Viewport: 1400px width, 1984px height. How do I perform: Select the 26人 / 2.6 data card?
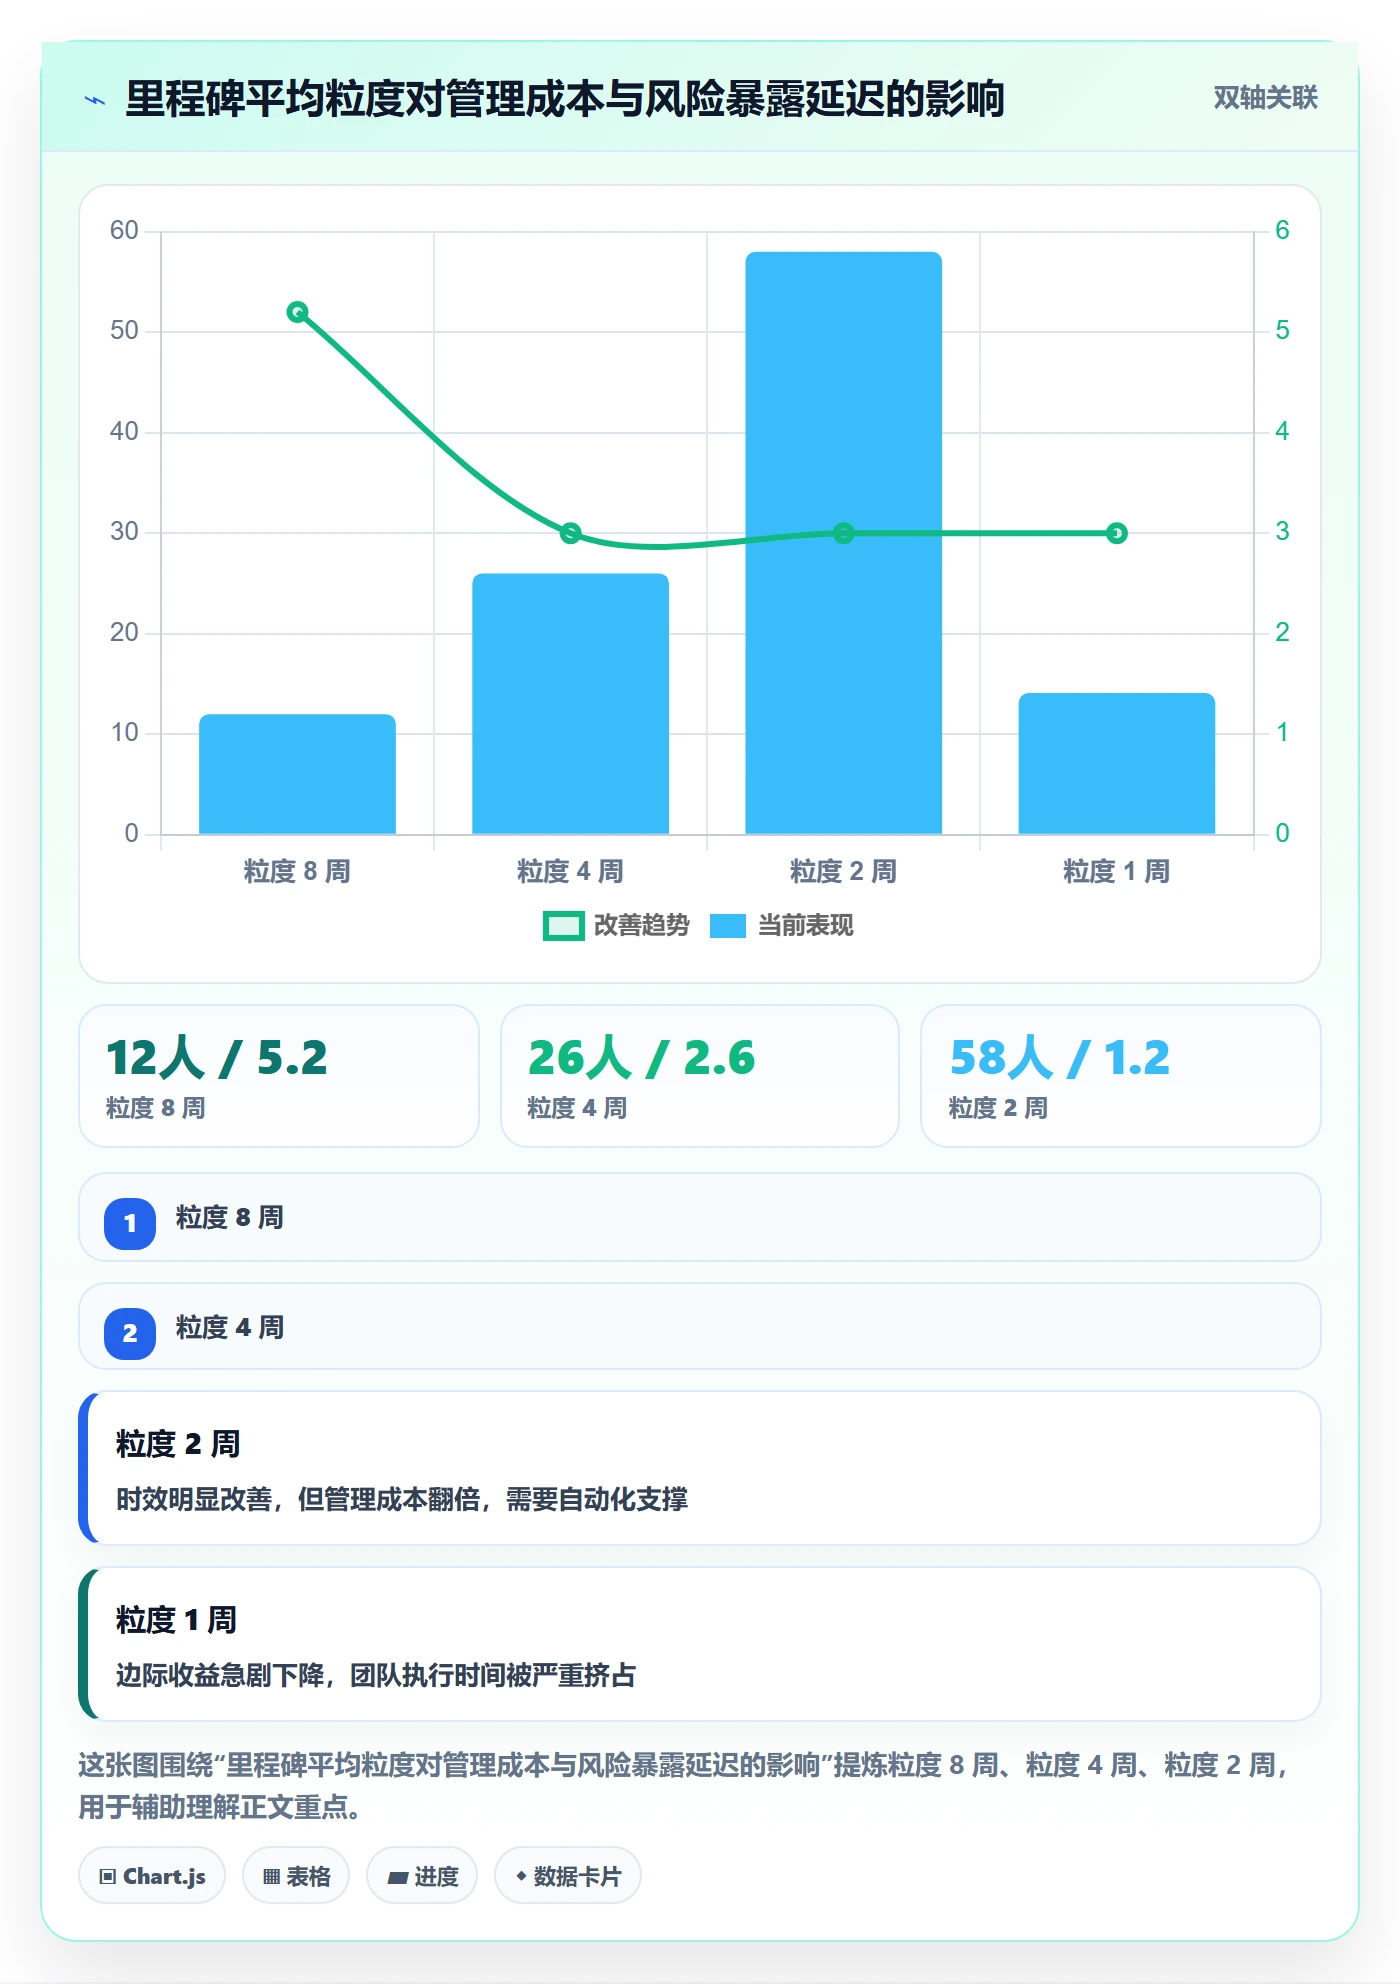point(700,1076)
